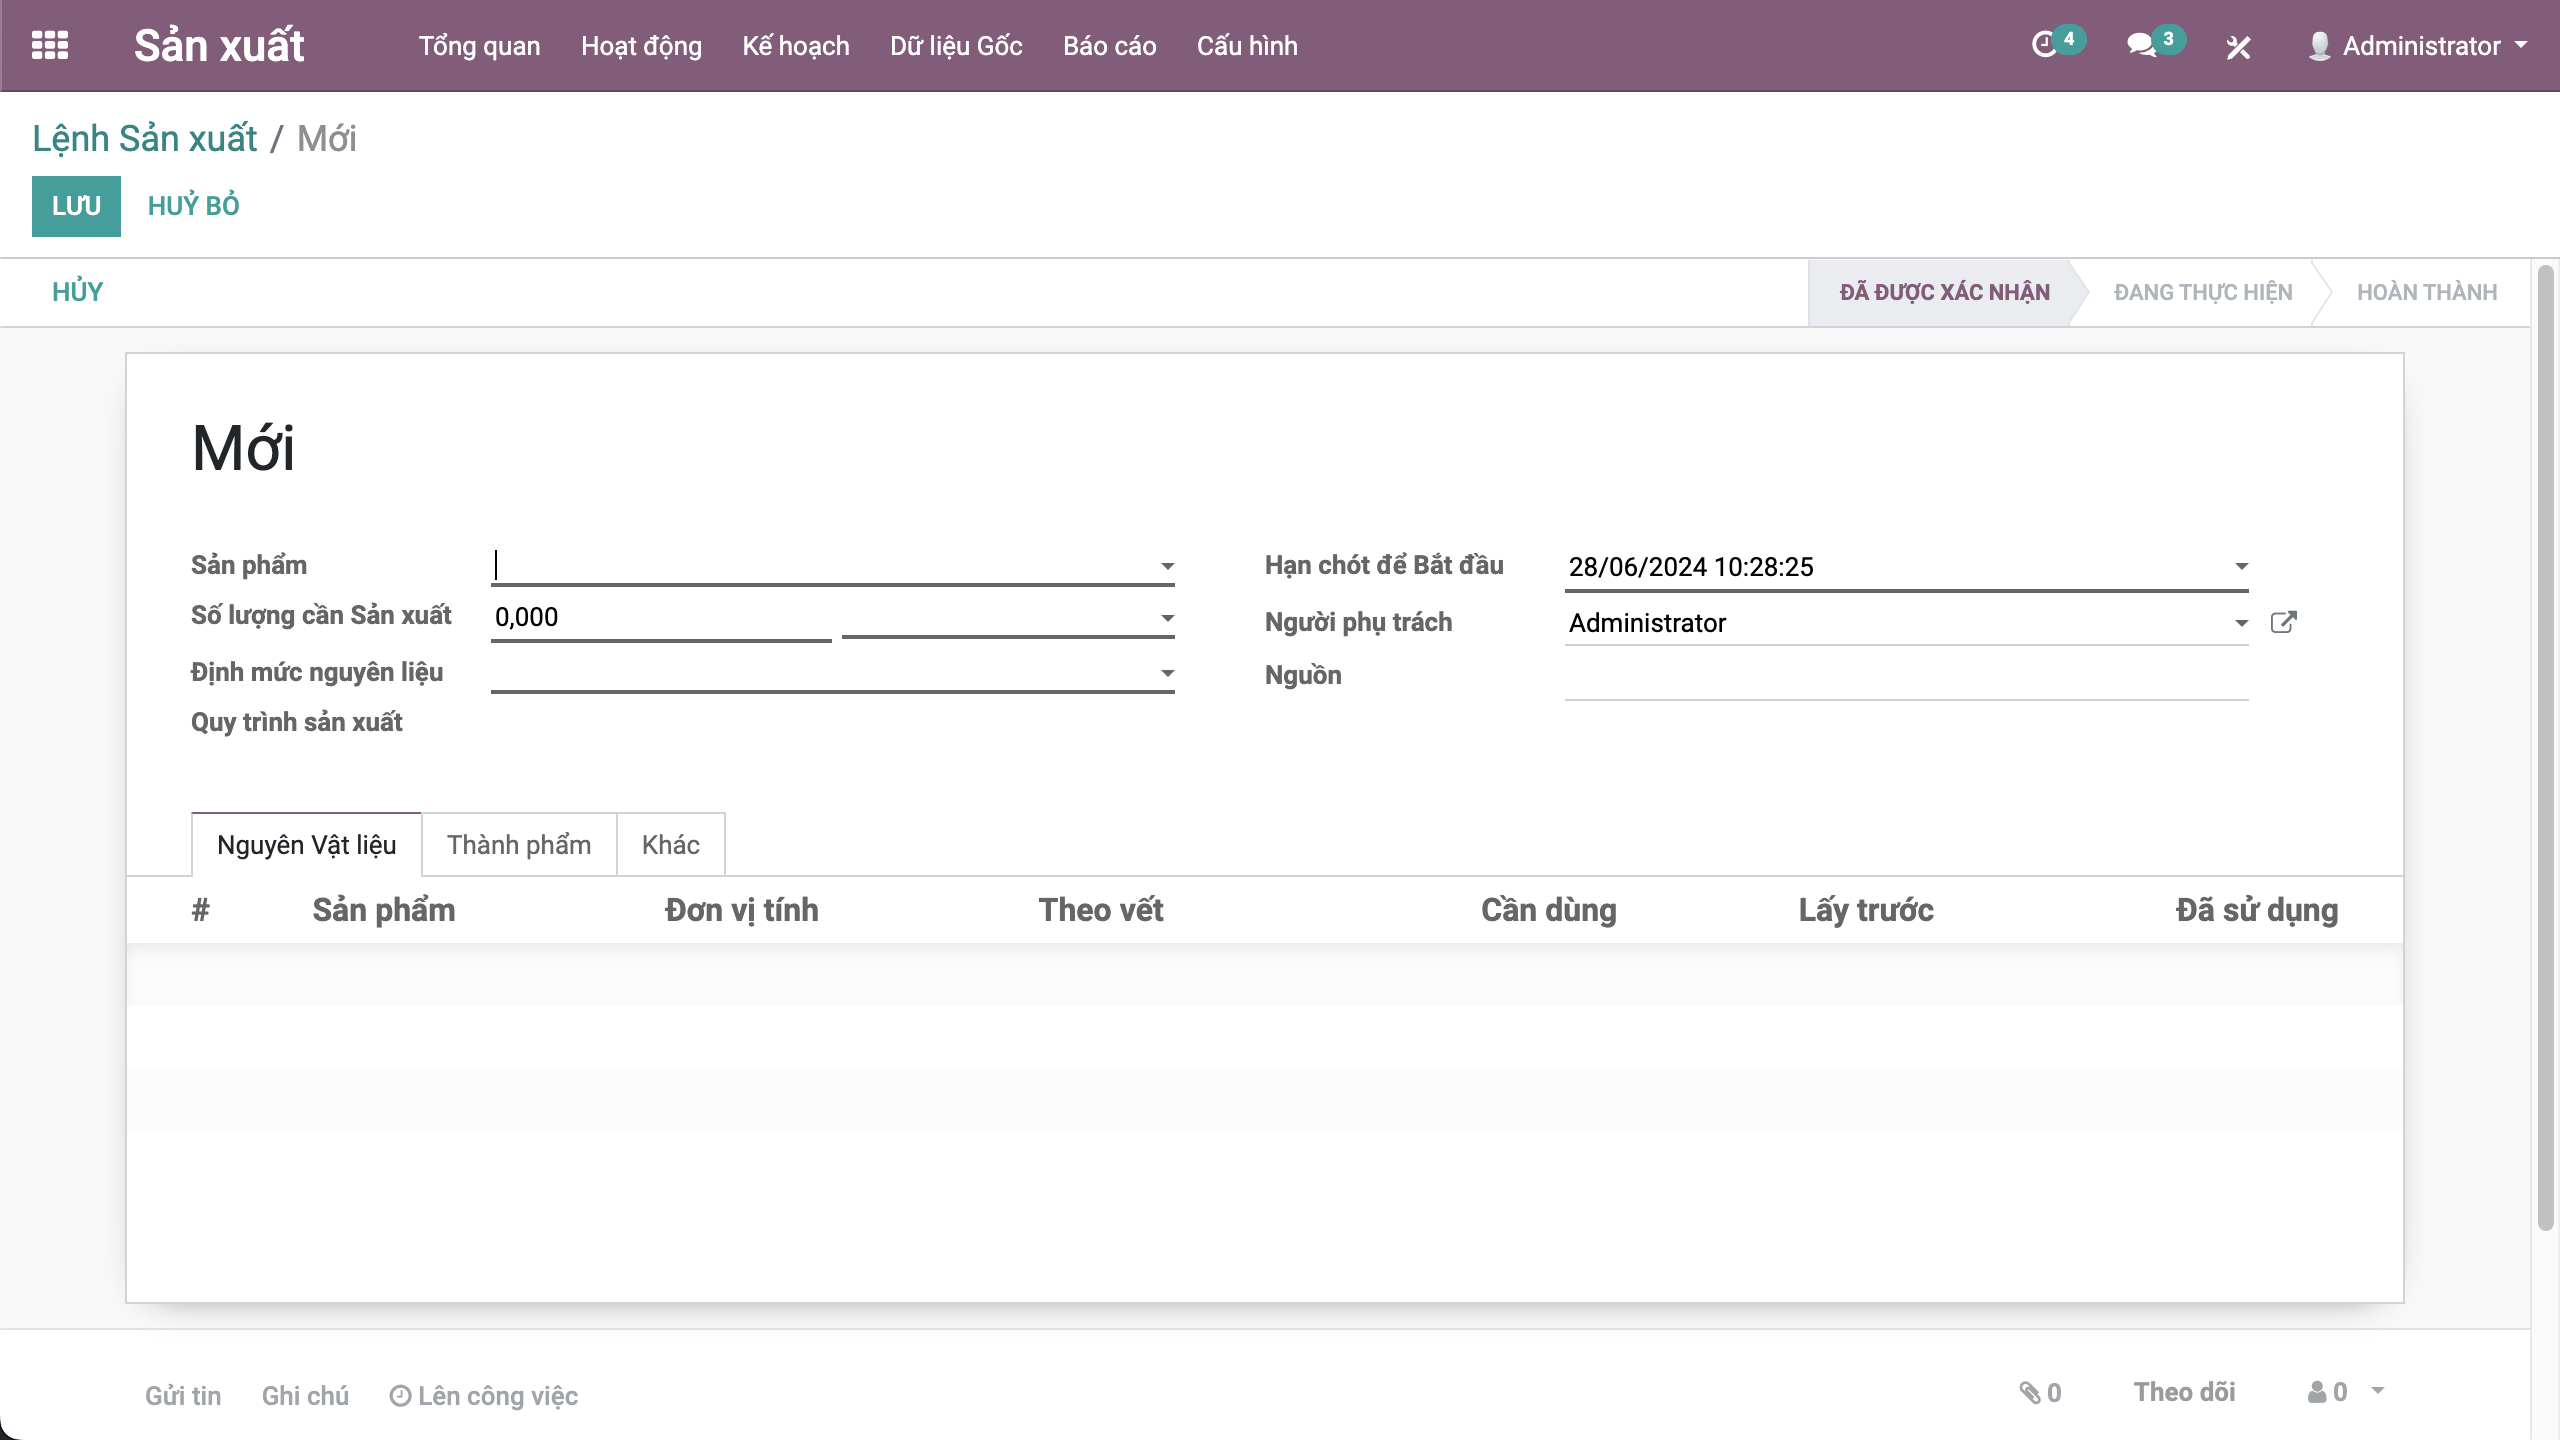
Task: Switch to the Thành phẩm tab
Action: click(x=518, y=845)
